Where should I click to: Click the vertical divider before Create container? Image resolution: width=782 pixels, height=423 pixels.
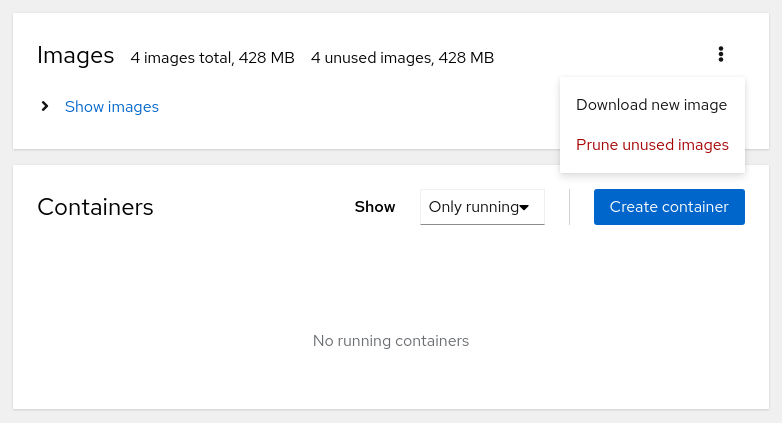(x=569, y=207)
